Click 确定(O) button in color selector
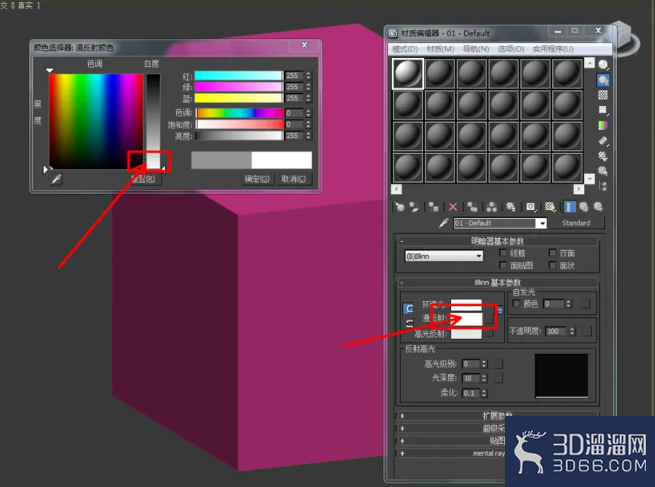 [x=257, y=179]
